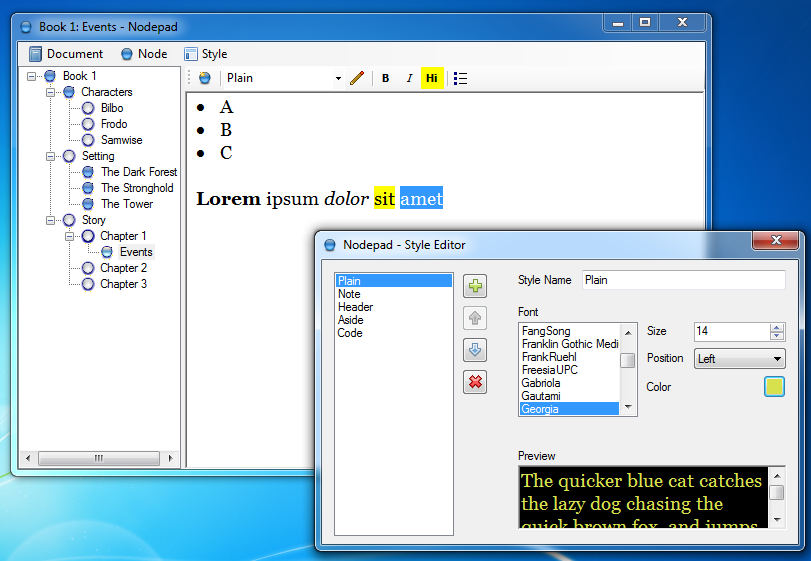This screenshot has width=811, height=561.
Task: Click the Events node icon in tree
Action: coord(107,252)
